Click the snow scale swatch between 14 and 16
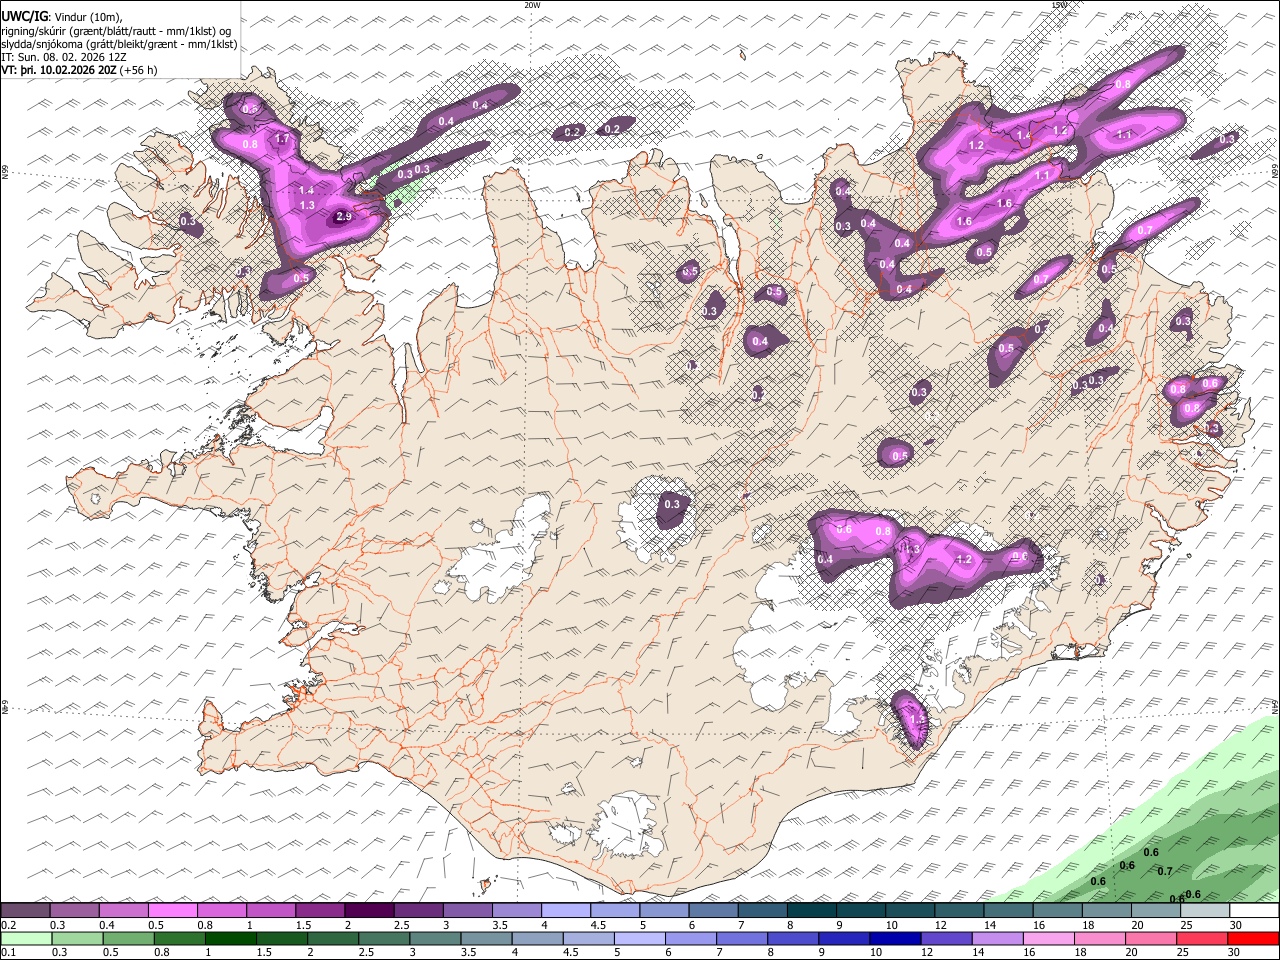This screenshot has height=960, width=1280. pos(1008,911)
